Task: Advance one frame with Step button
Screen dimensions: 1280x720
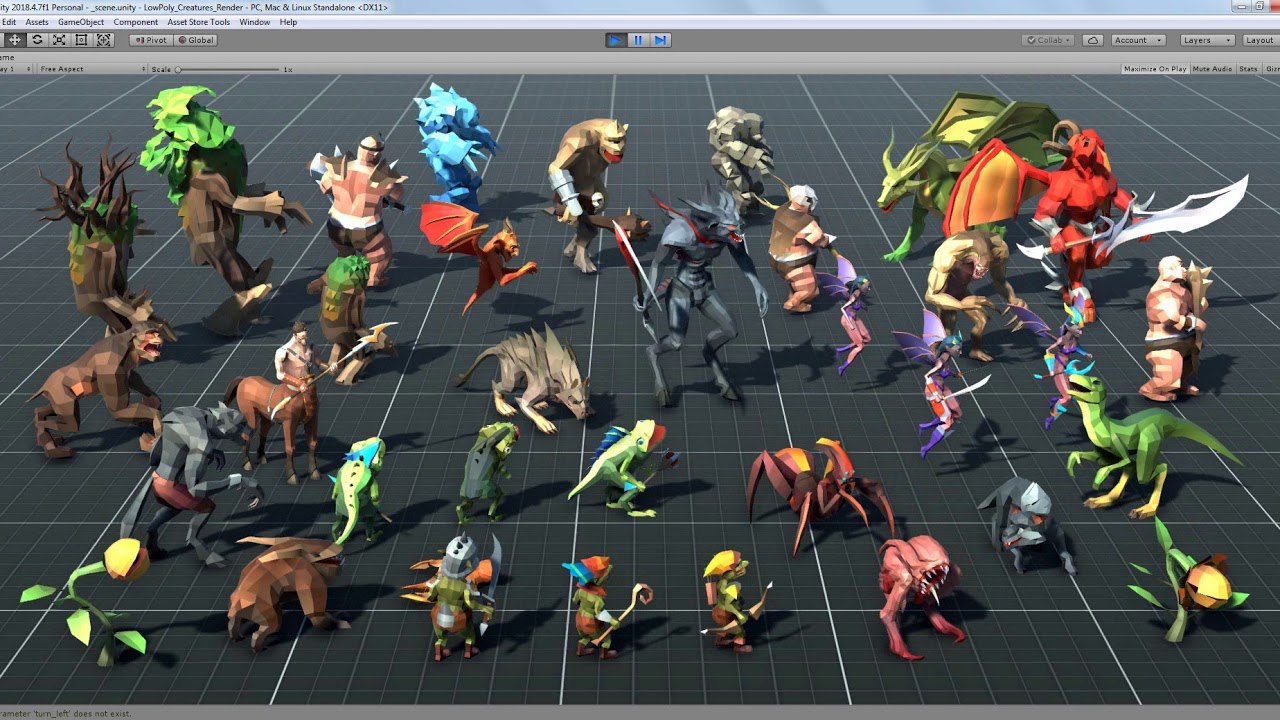Action: pos(660,40)
